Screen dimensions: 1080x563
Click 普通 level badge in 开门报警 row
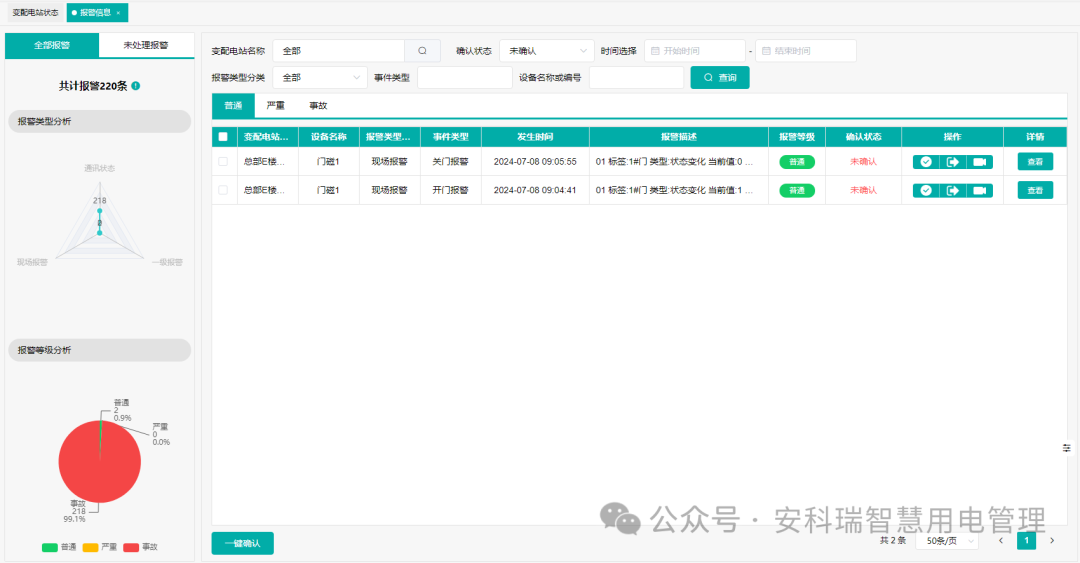point(797,190)
